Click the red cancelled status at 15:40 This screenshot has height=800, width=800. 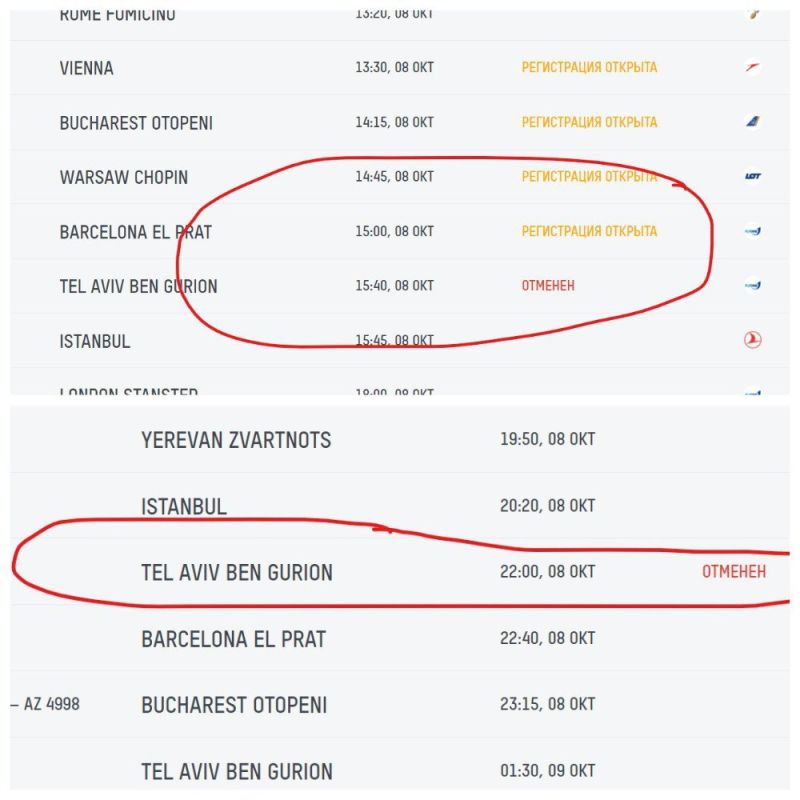[x=548, y=286]
